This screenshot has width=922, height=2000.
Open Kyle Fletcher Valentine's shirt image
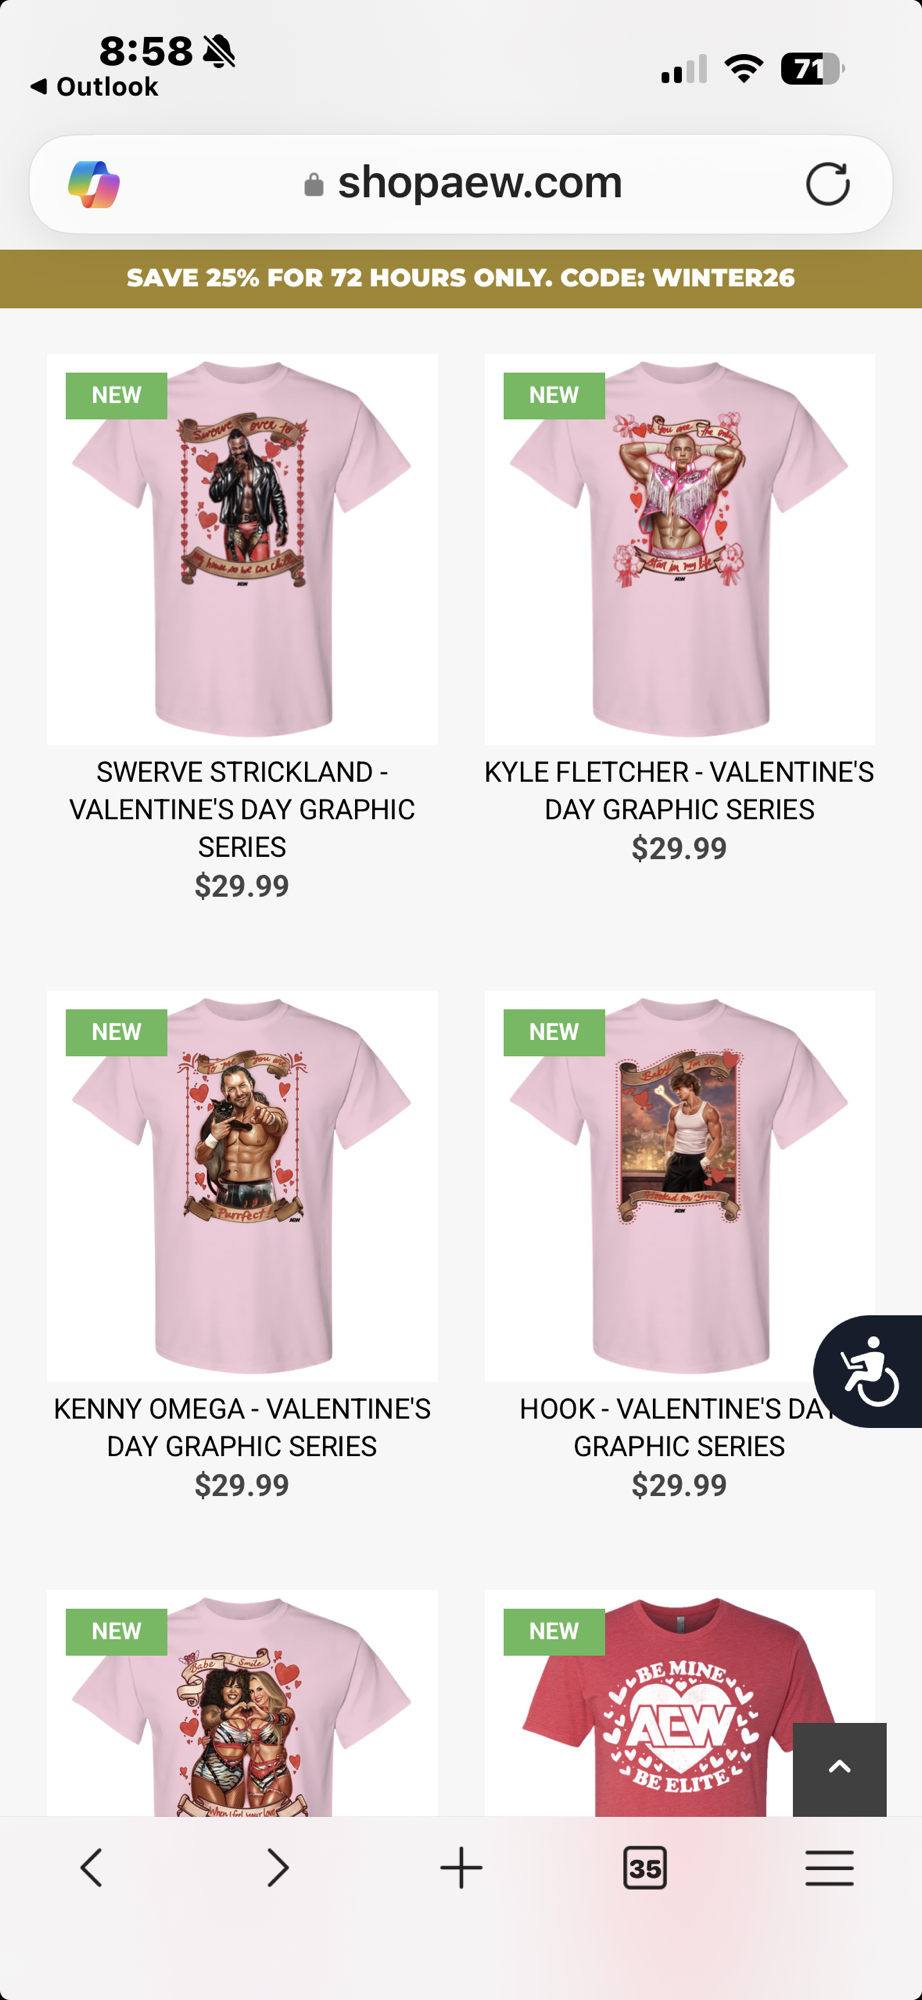coord(680,549)
